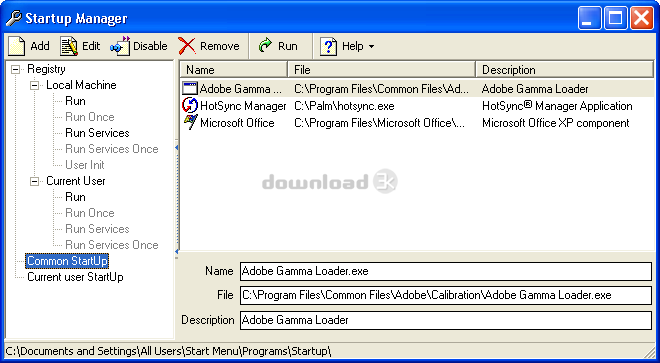This screenshot has width=660, height=363.
Task: Sort list by Description column header
Action: 564,69
